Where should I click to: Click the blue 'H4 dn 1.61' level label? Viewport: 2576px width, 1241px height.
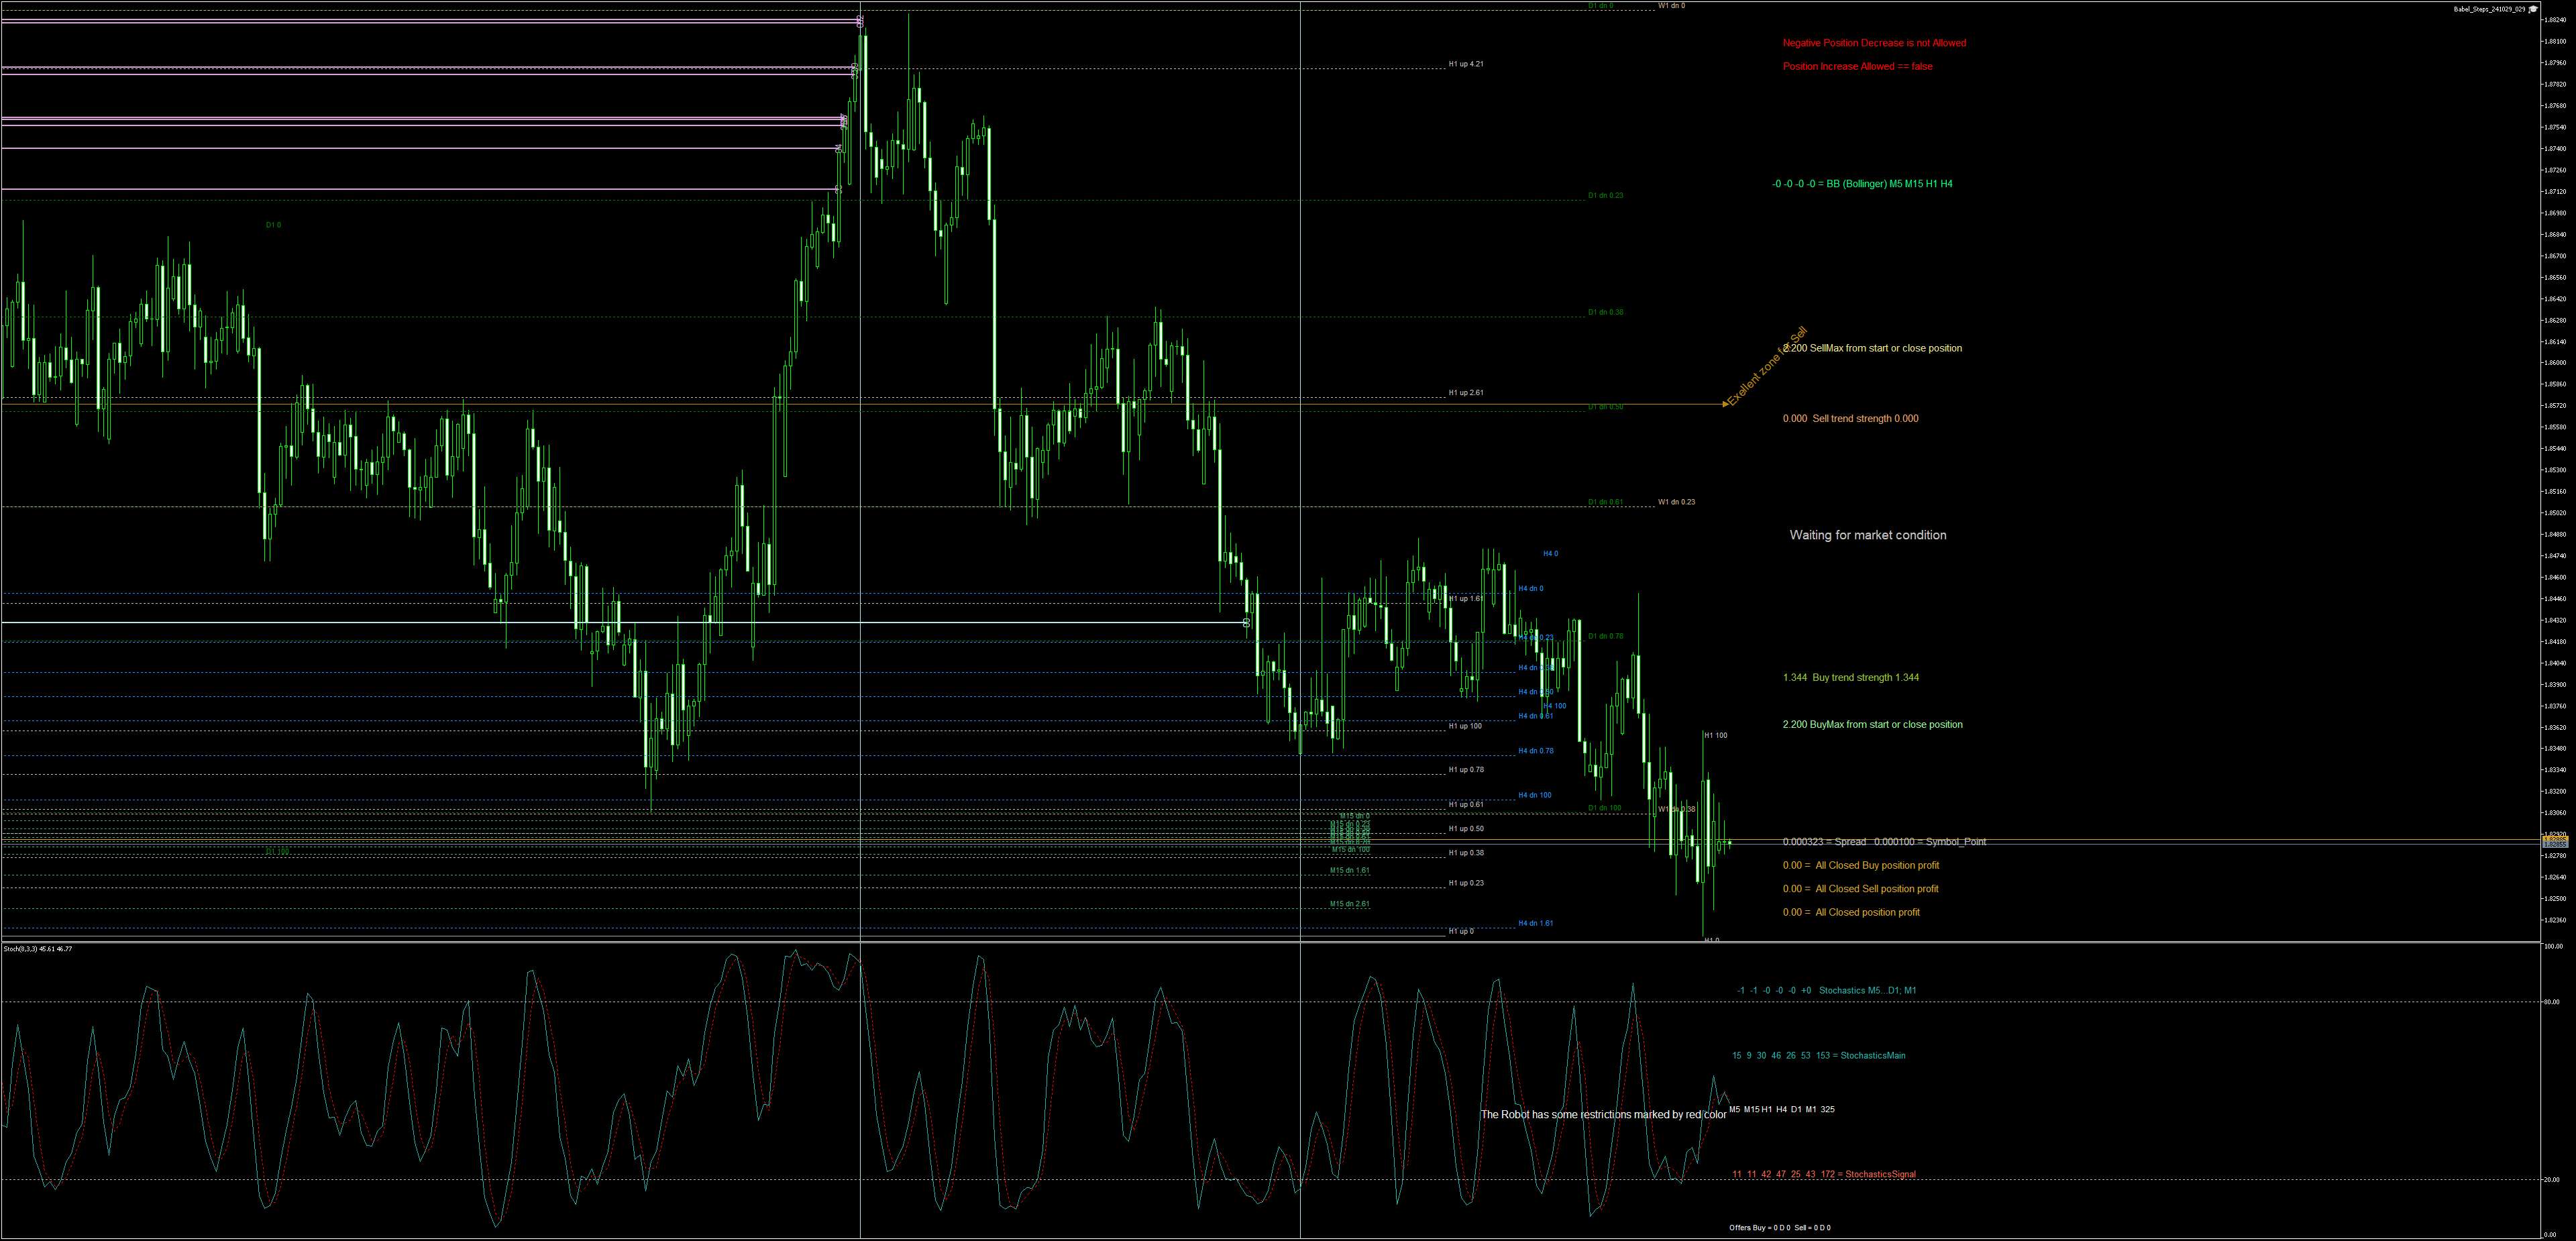coord(1535,923)
